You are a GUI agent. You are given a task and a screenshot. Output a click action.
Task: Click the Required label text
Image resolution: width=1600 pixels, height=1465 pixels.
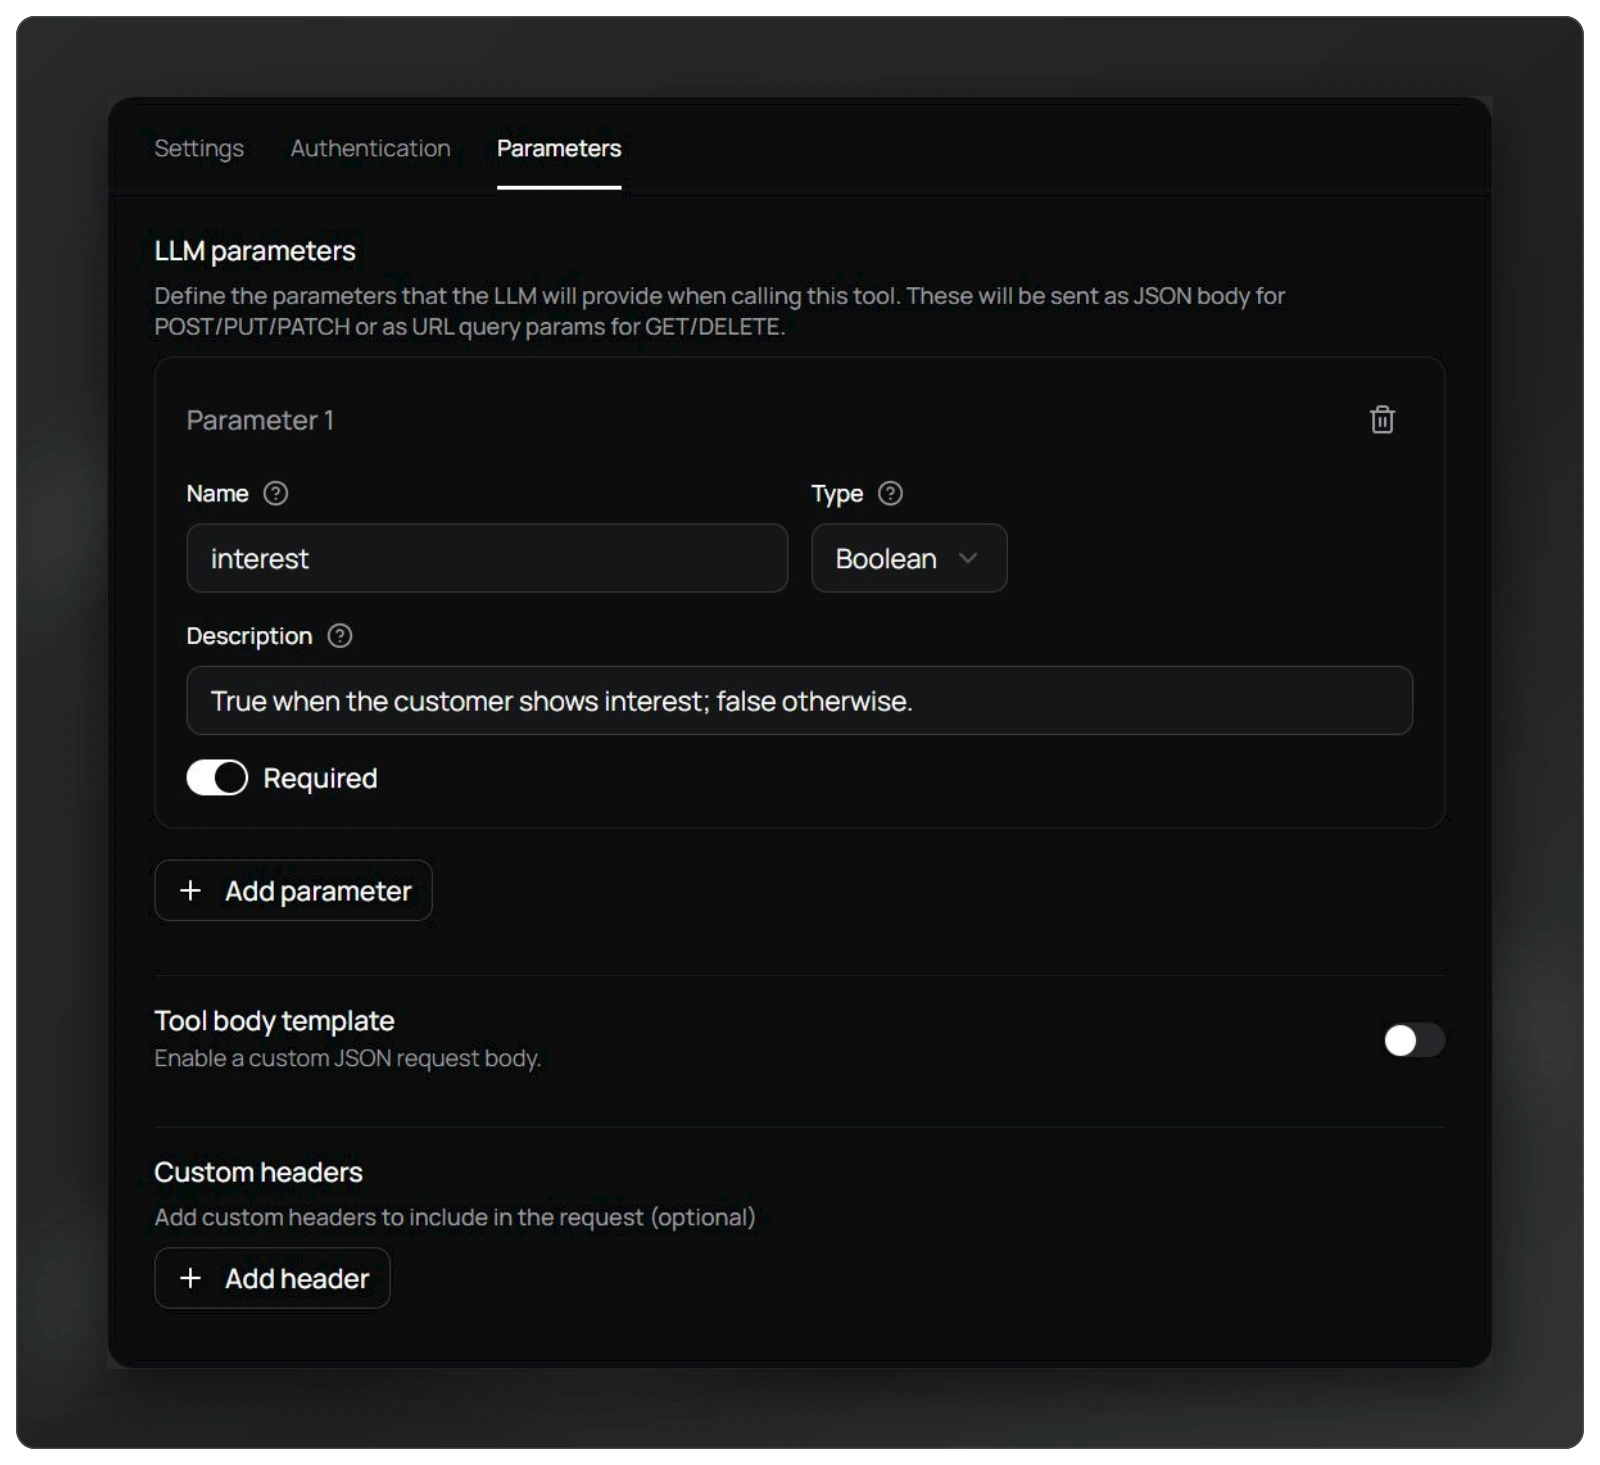(x=320, y=778)
